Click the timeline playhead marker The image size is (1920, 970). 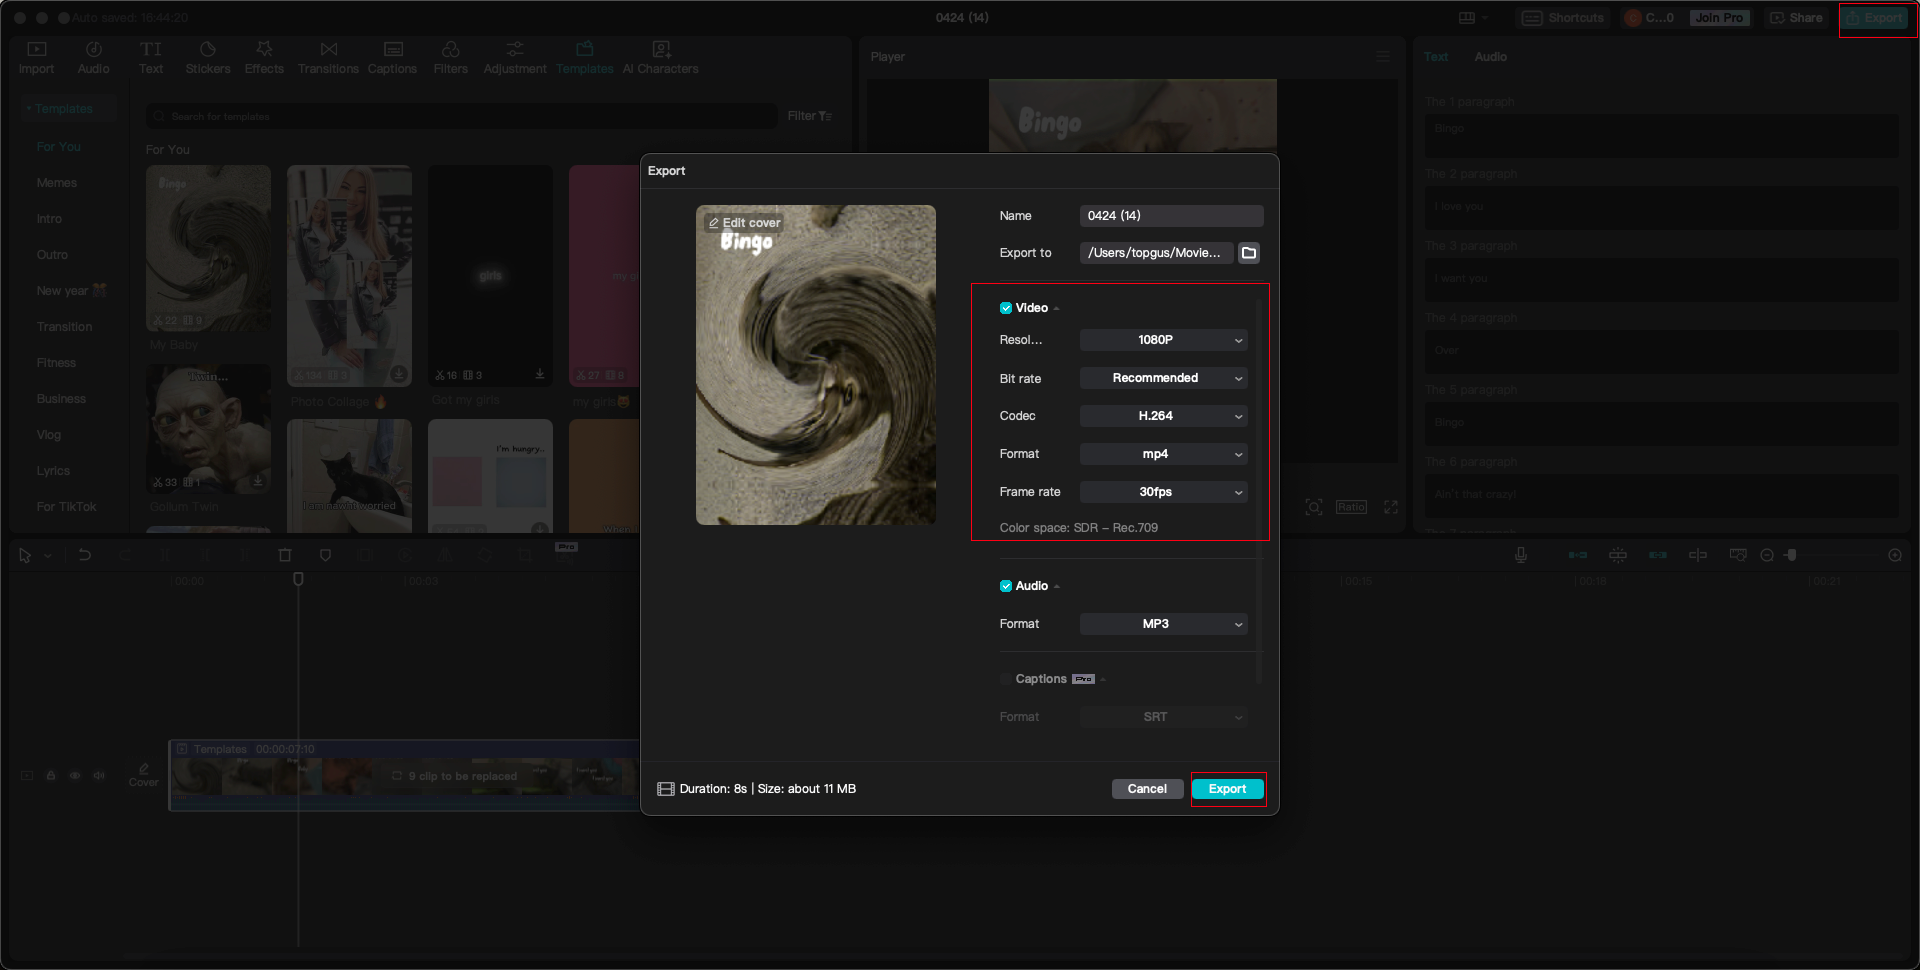point(298,580)
